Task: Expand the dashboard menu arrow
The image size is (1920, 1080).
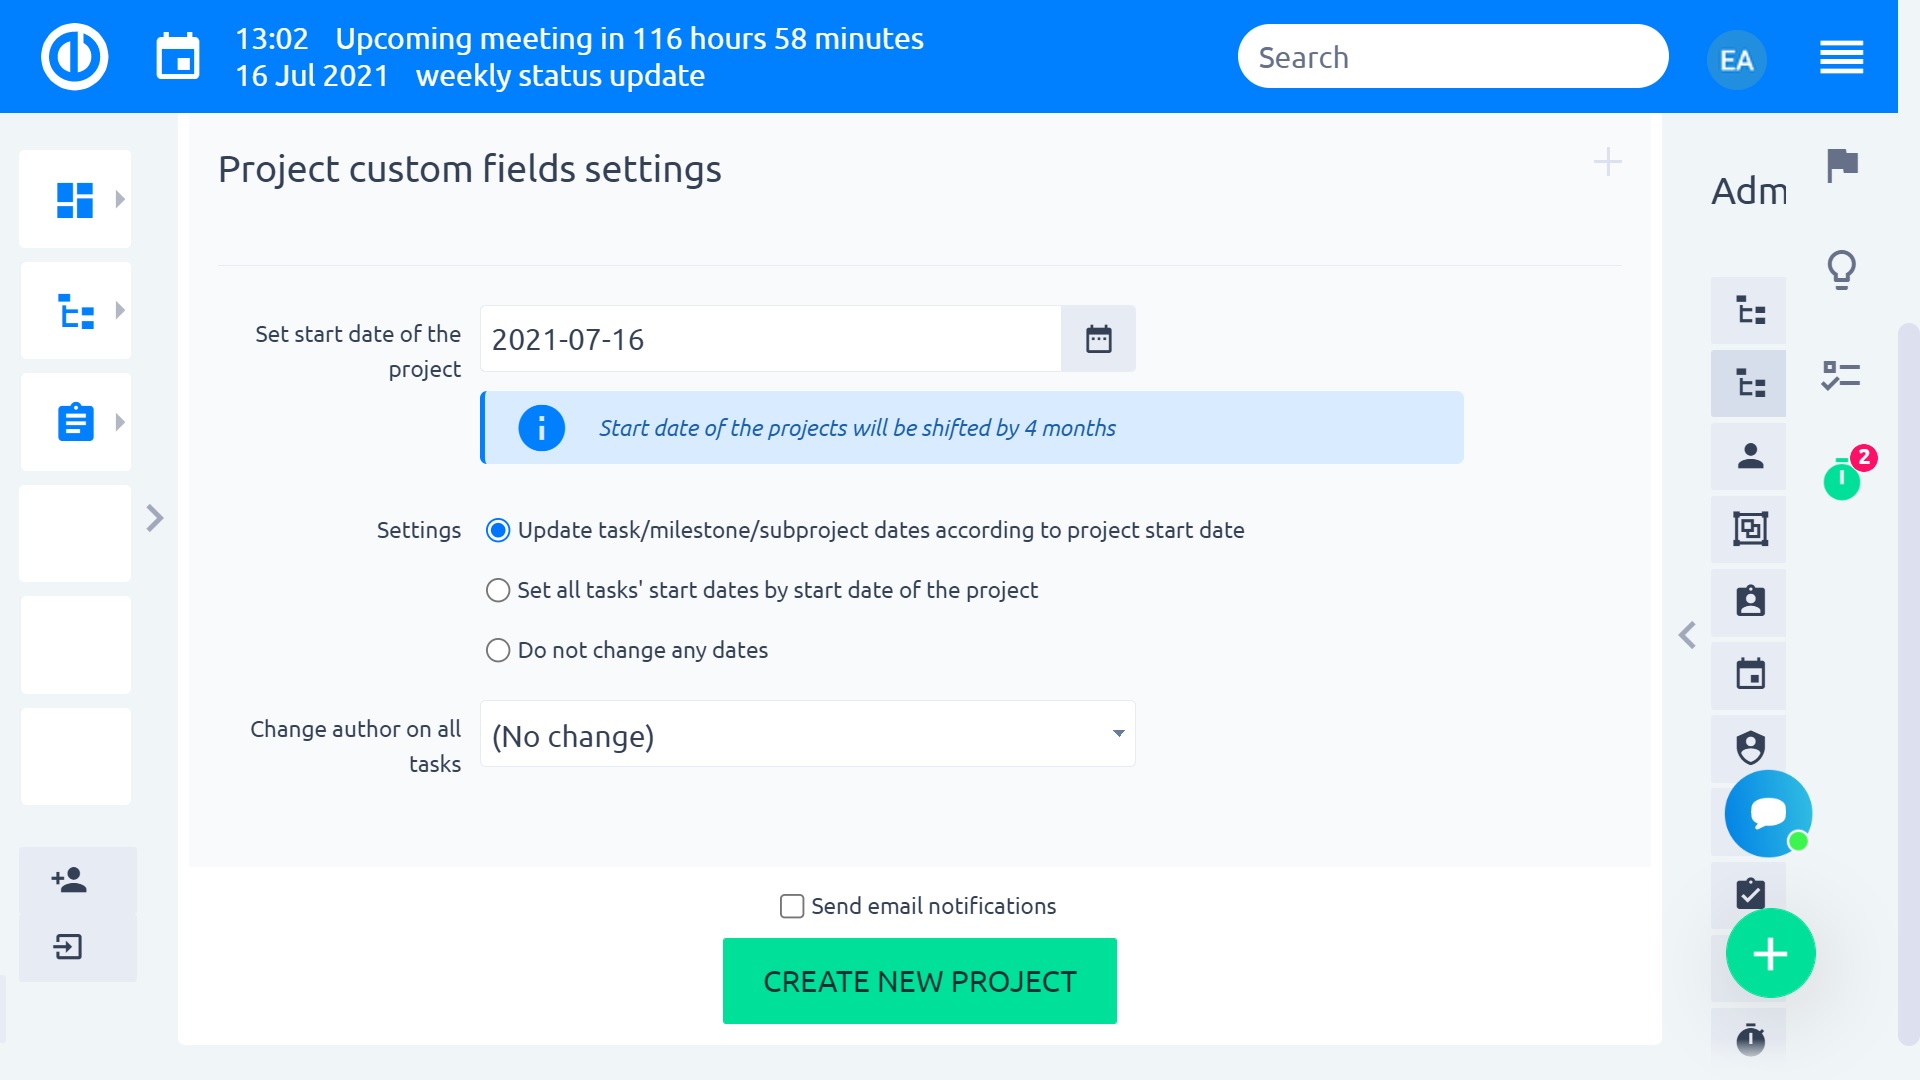Action: click(120, 199)
